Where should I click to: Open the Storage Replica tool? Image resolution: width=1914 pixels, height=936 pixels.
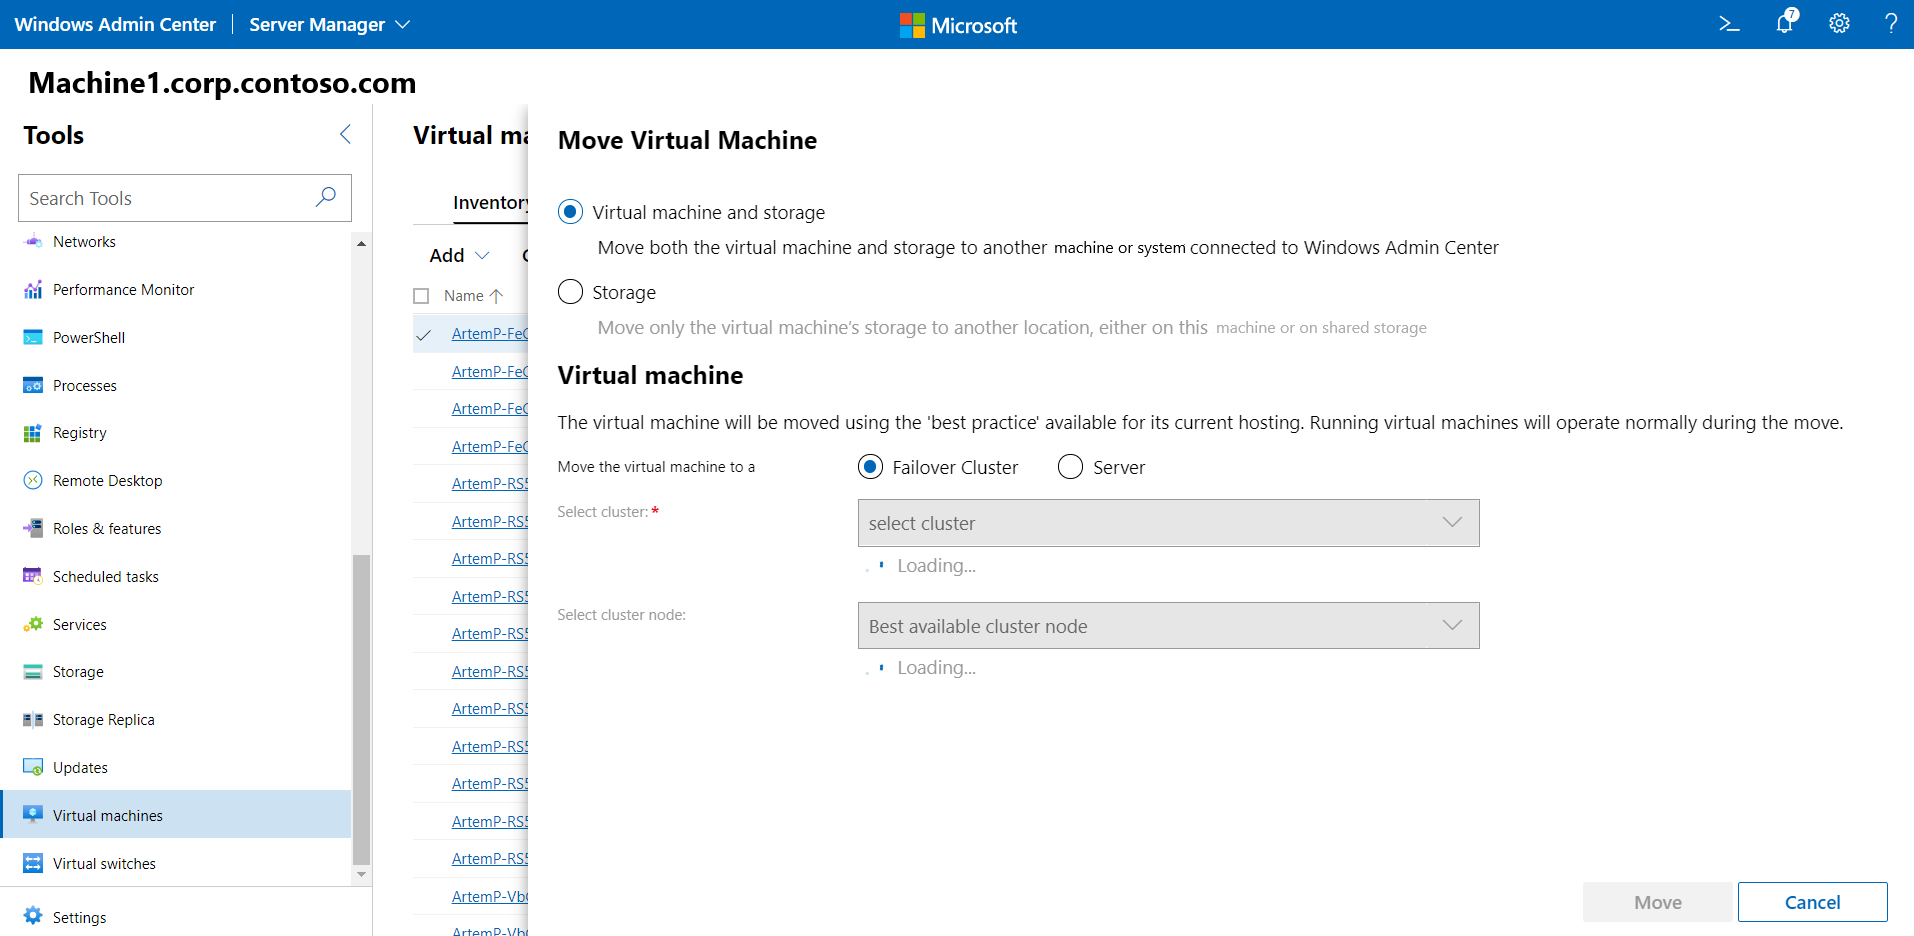[x=103, y=720]
